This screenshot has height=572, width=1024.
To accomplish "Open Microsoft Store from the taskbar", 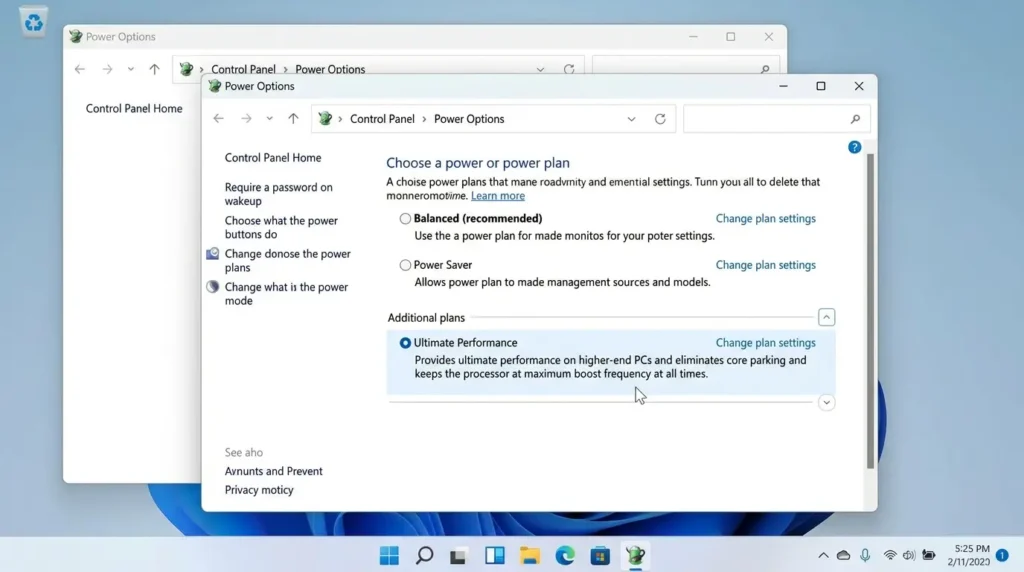I will [x=600, y=556].
